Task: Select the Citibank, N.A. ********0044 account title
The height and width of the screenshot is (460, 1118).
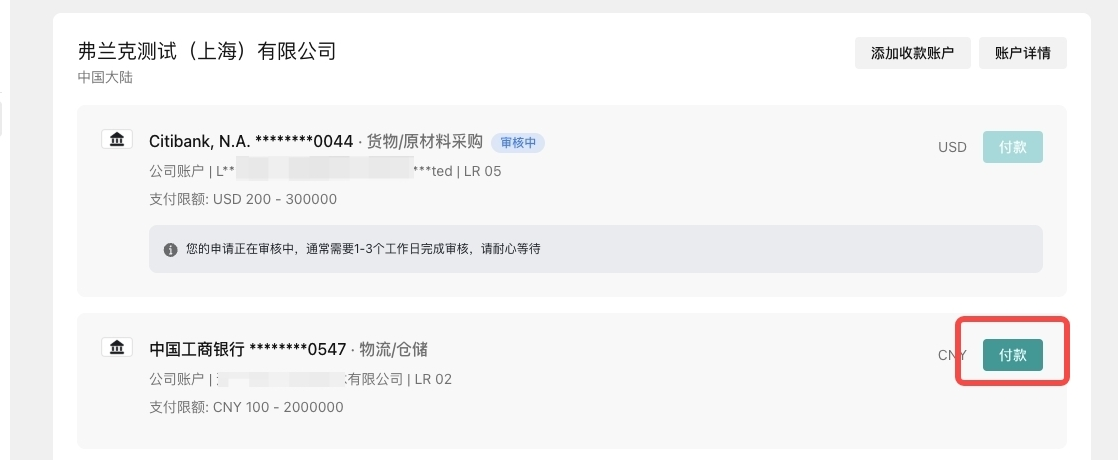Action: 251,141
